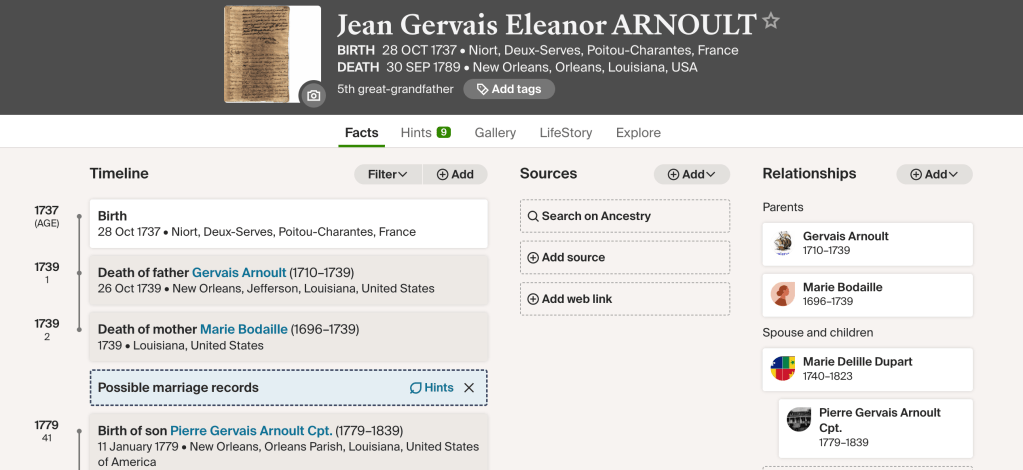Open the Relationships Add dropdown
1023x470 pixels.
coord(934,174)
